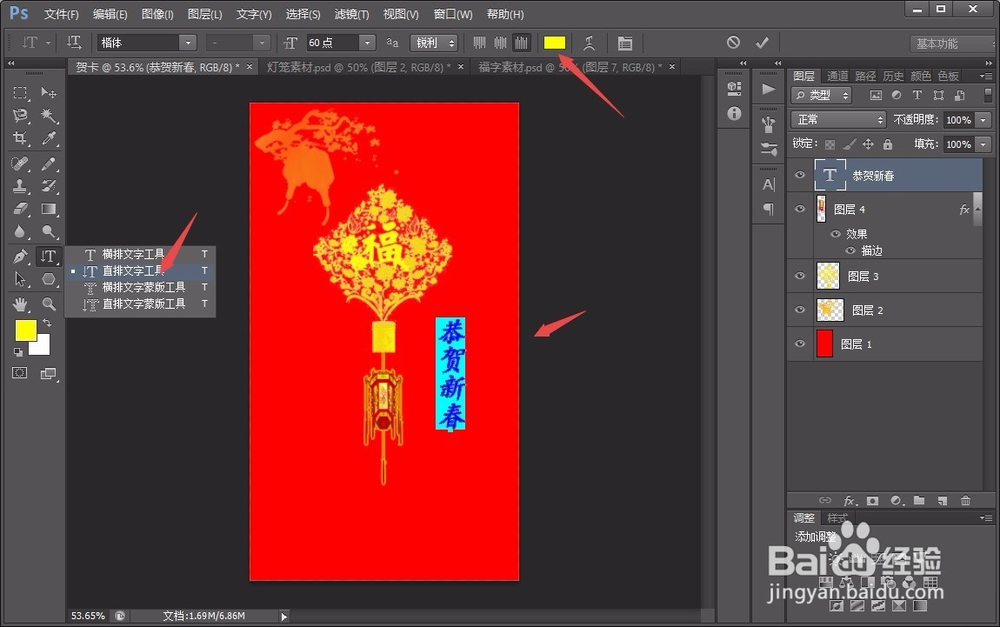Switch to the 通道 panel tab
Image resolution: width=1000 pixels, height=627 pixels.
[837, 76]
